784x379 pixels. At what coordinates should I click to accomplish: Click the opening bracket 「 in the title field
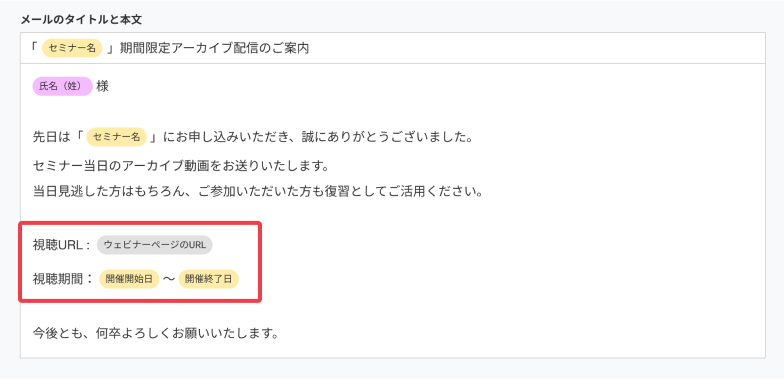pyautogui.click(x=34, y=48)
